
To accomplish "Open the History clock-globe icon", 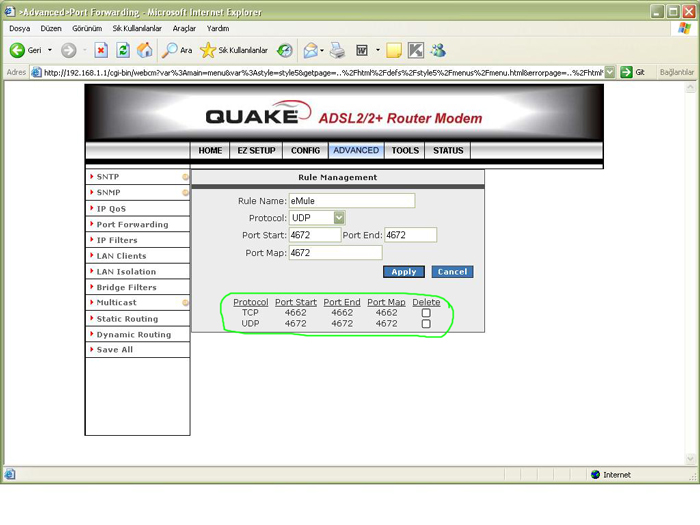I will point(284,50).
